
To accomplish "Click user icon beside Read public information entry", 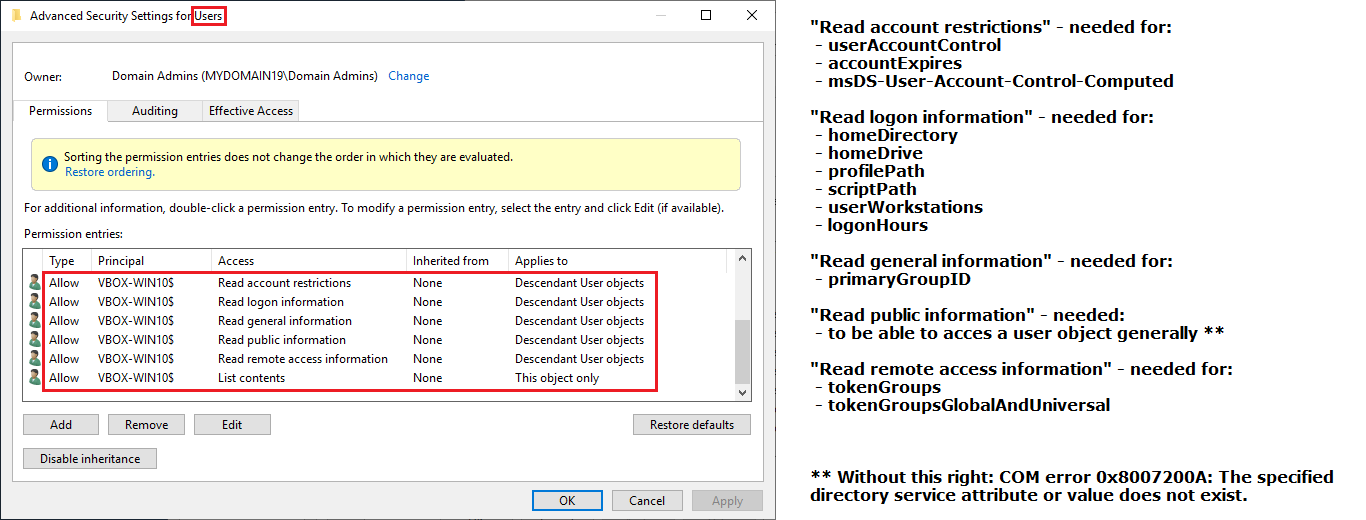I will [35, 340].
